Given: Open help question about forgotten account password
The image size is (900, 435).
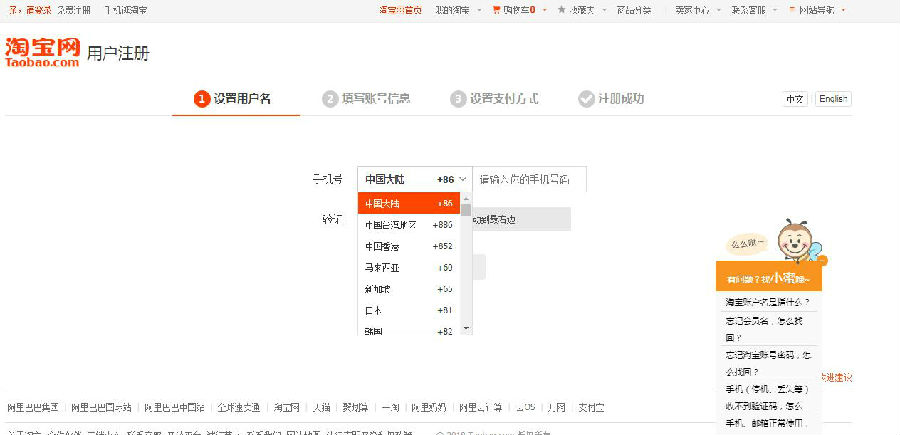Looking at the screenshot, I should pyautogui.click(x=769, y=363).
